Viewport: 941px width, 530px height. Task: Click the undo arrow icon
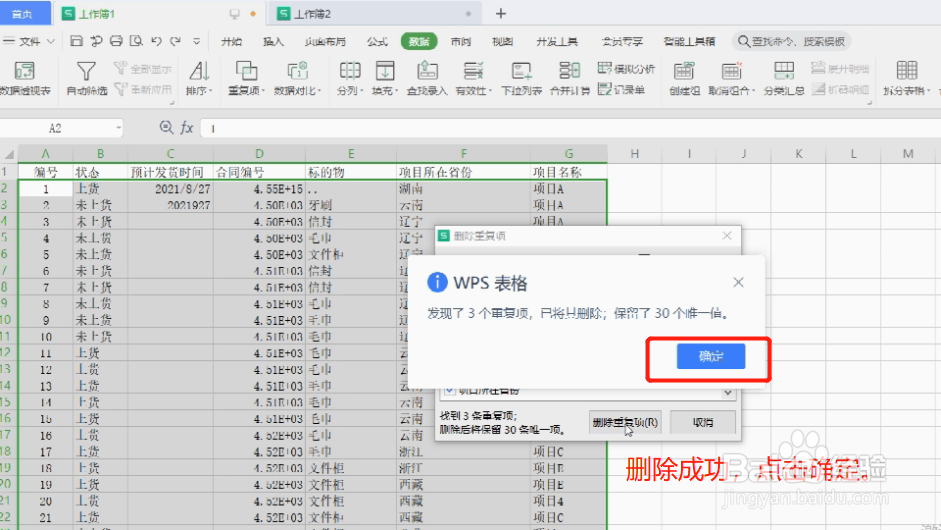(157, 41)
